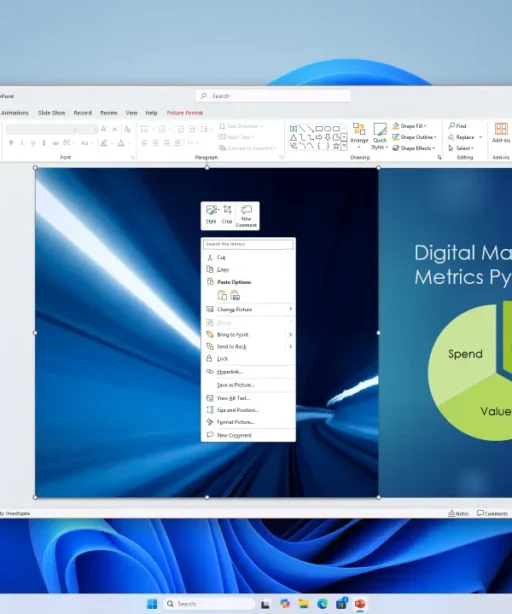
Task: Click the Font Color button
Action: [x=121, y=143]
